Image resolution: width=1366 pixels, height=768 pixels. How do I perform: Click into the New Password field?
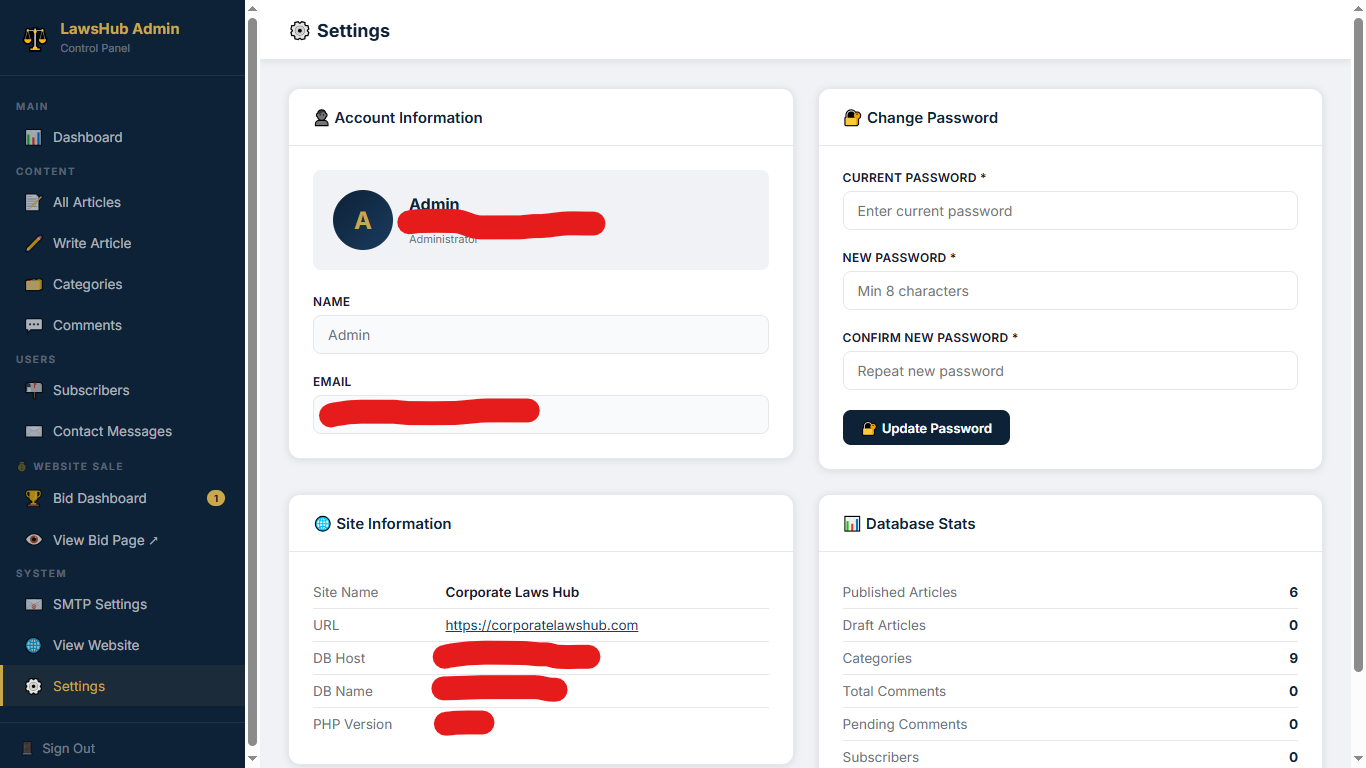(1069, 291)
